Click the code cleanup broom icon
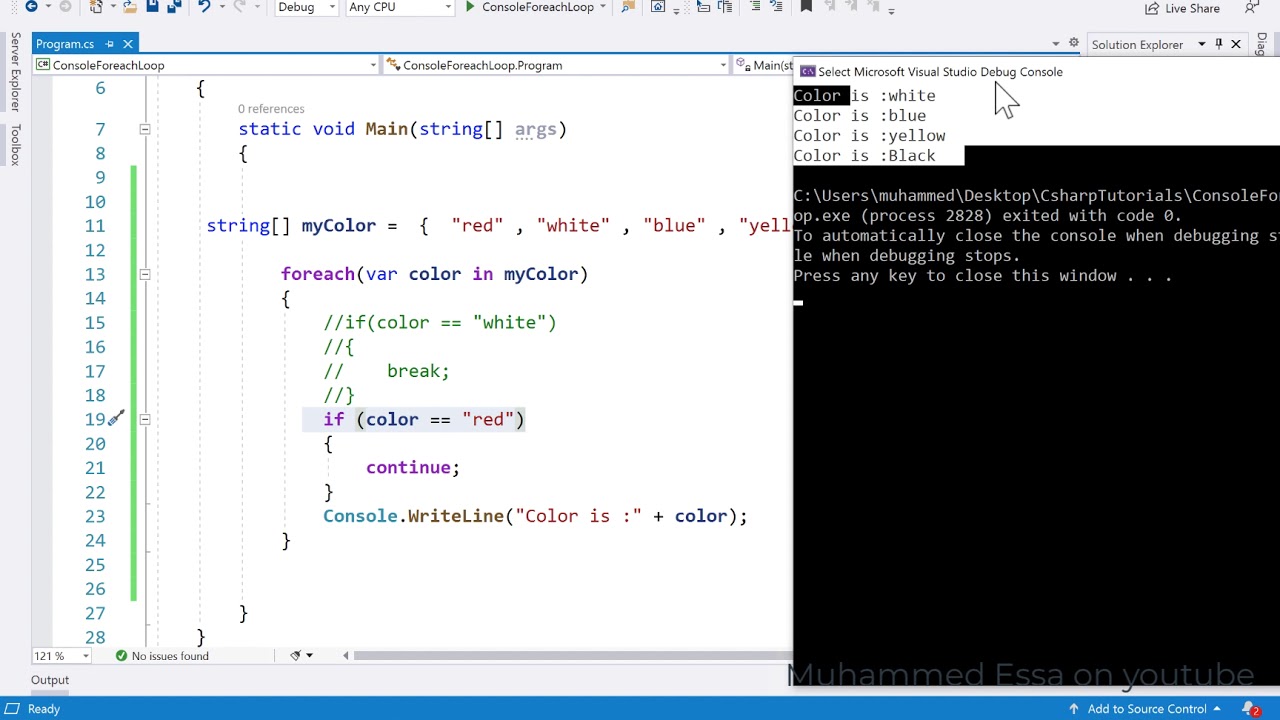Screen dimensions: 1280x720 point(295,656)
